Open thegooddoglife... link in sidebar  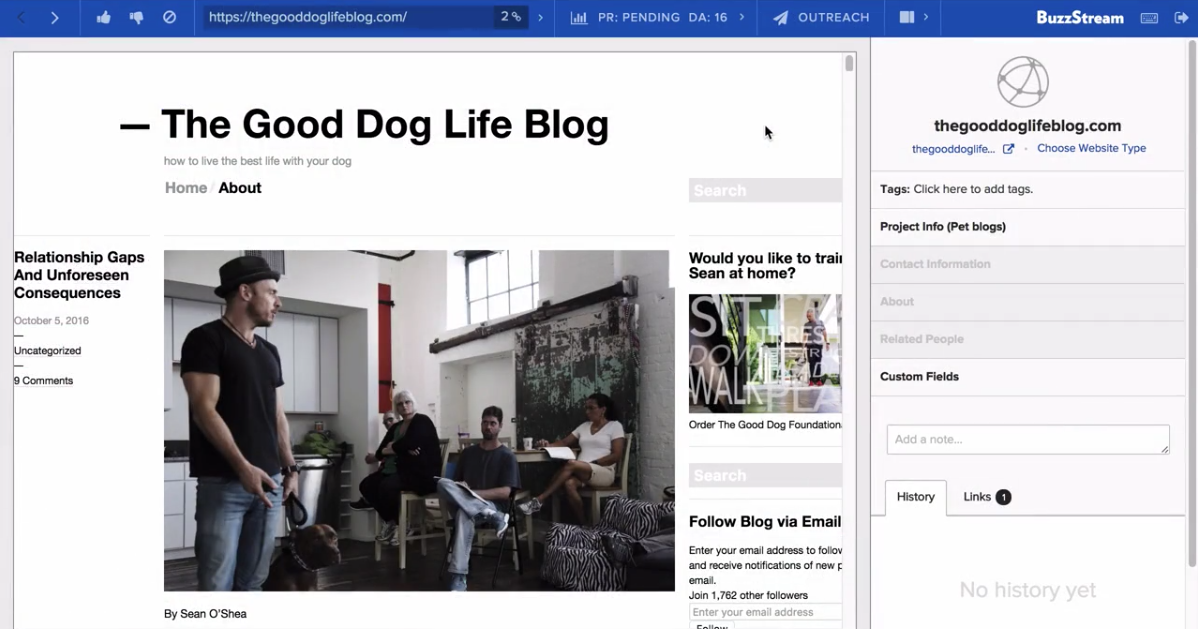click(x=954, y=149)
